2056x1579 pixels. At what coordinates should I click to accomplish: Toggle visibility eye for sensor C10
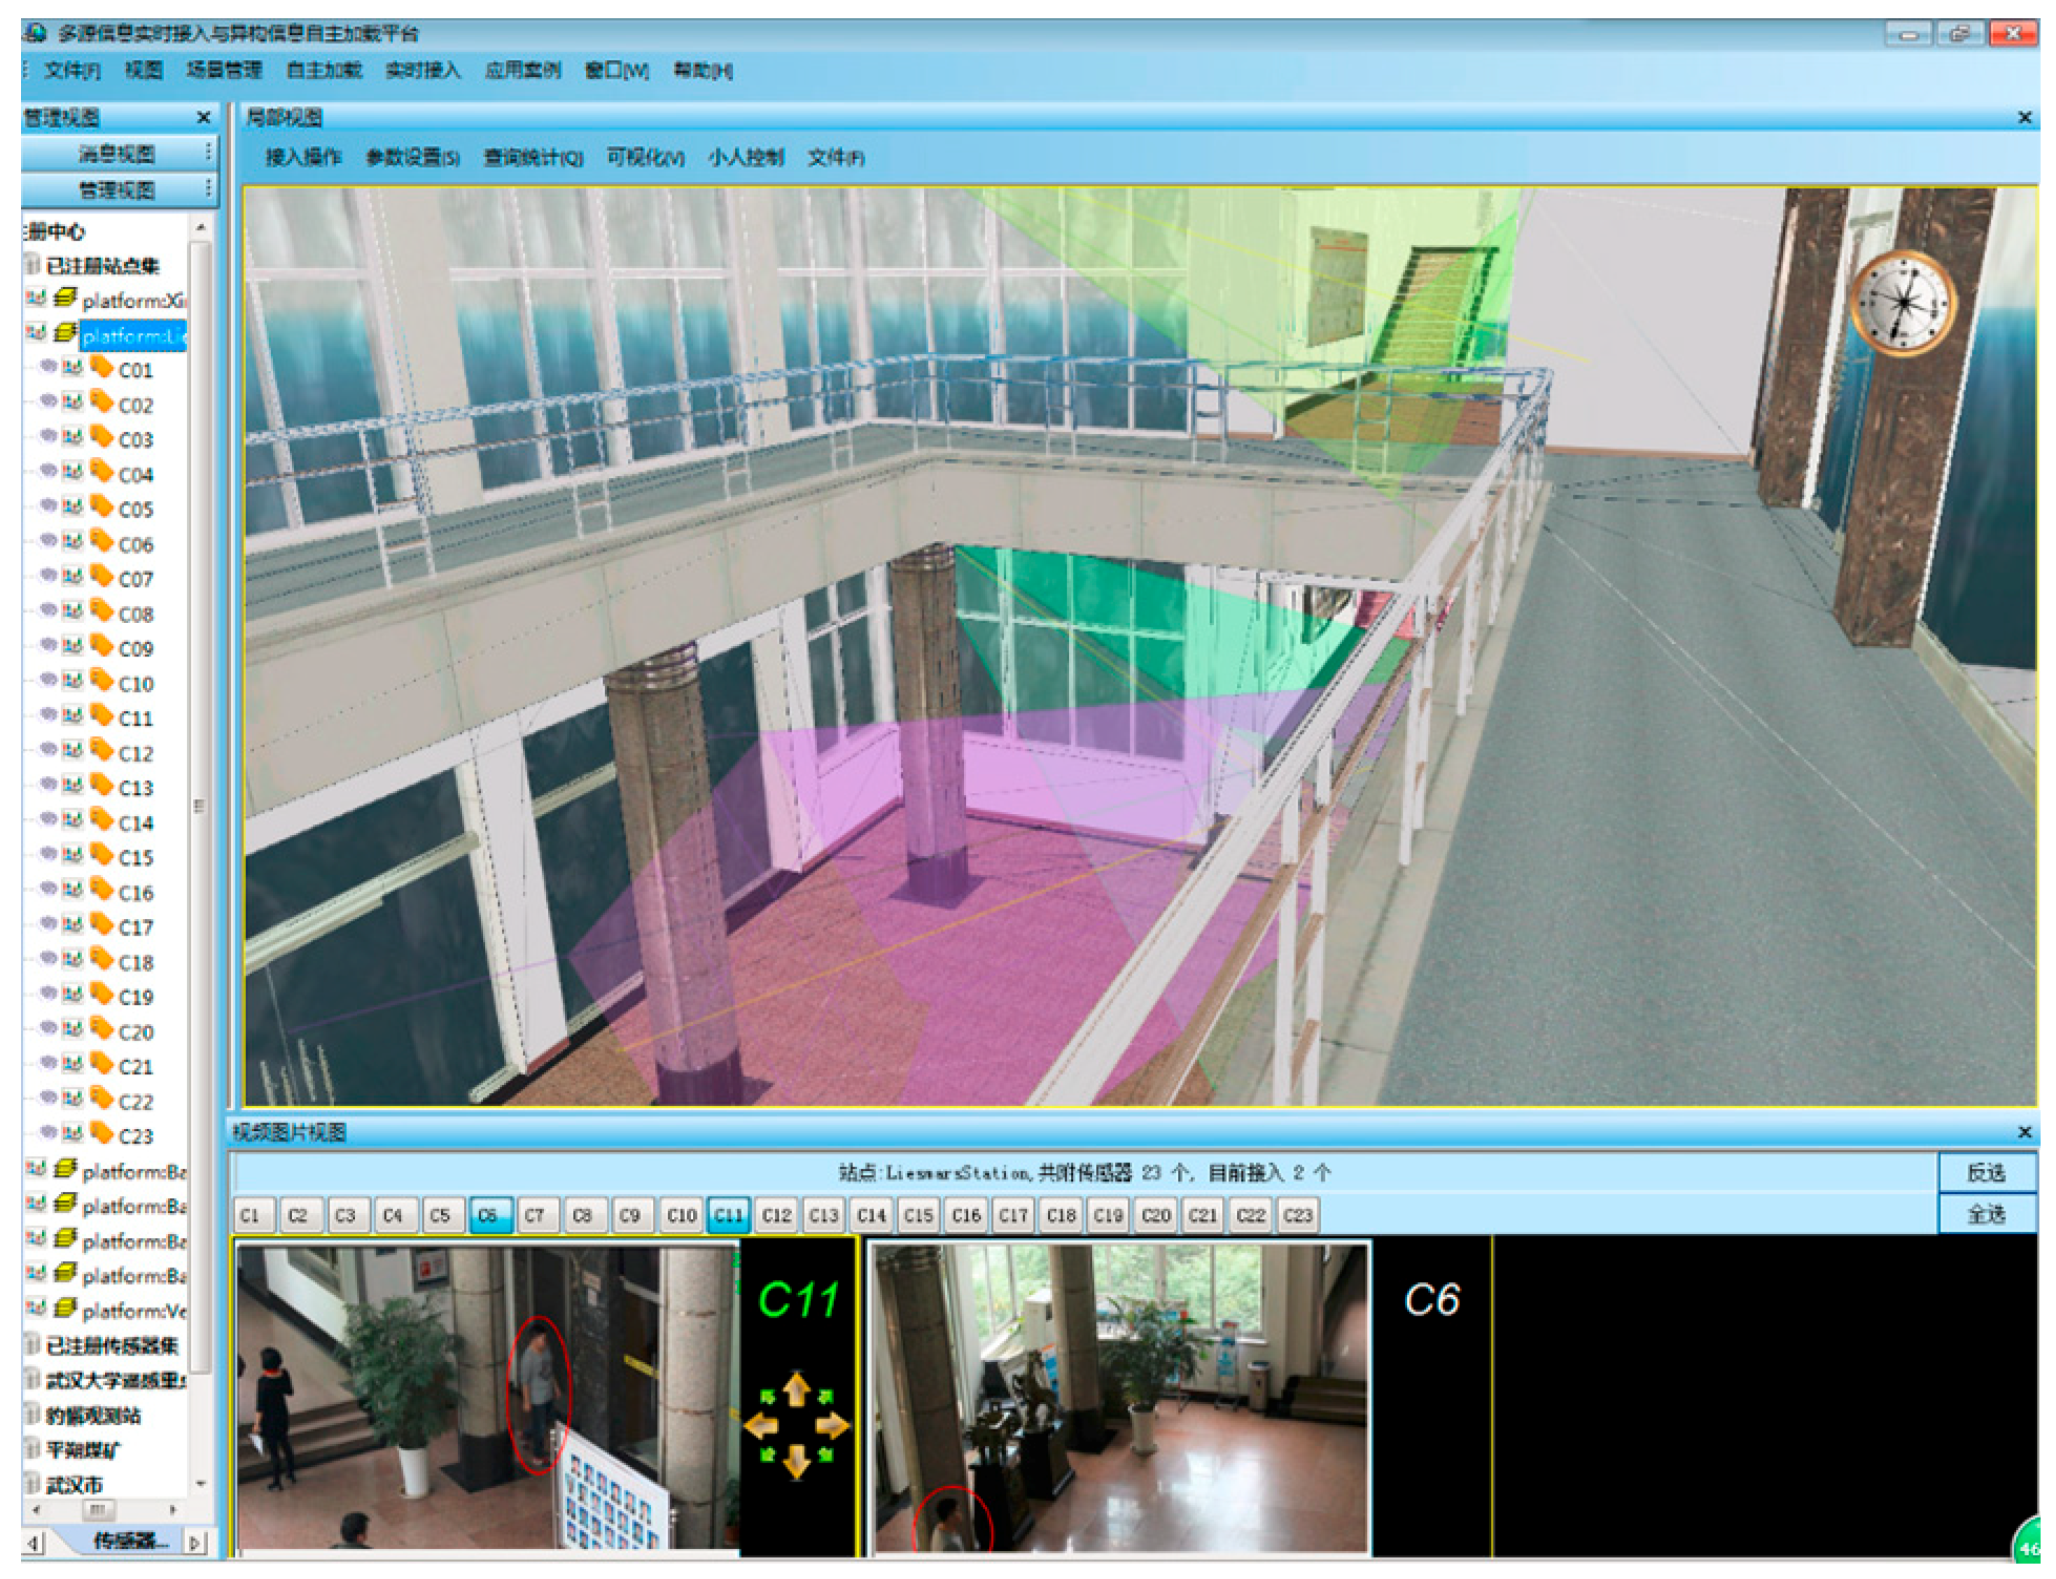point(47,681)
